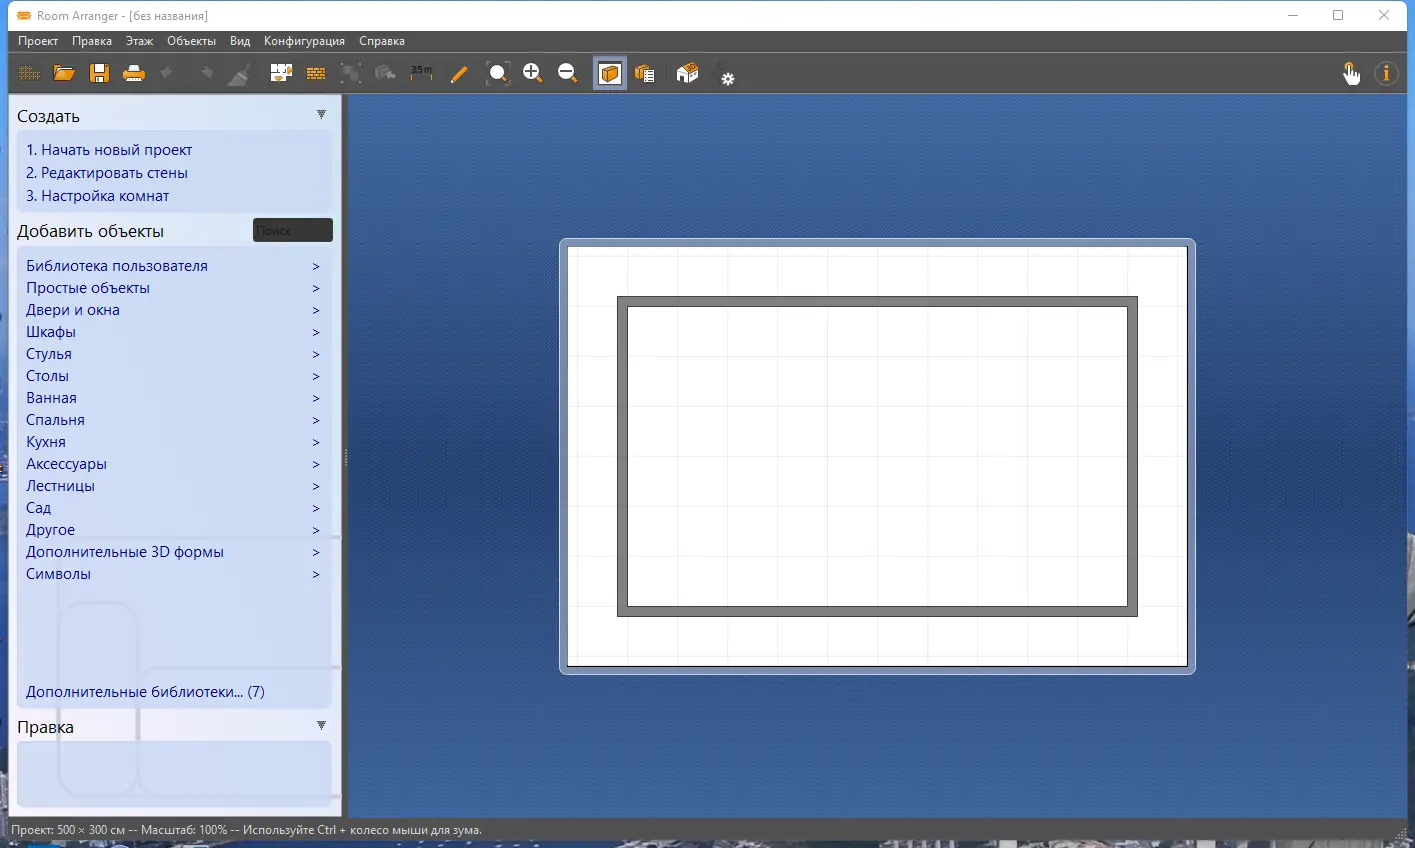Expand Столы category
This screenshot has height=848, width=1415.
(173, 376)
